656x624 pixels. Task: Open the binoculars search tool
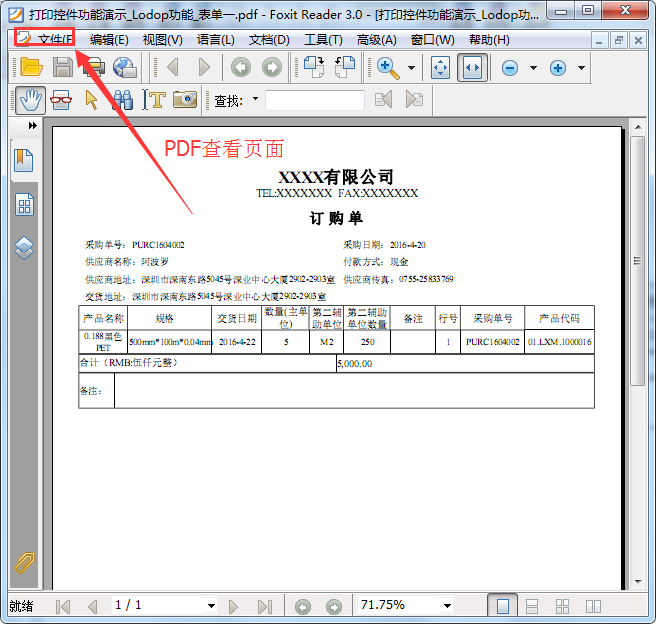coord(123,99)
